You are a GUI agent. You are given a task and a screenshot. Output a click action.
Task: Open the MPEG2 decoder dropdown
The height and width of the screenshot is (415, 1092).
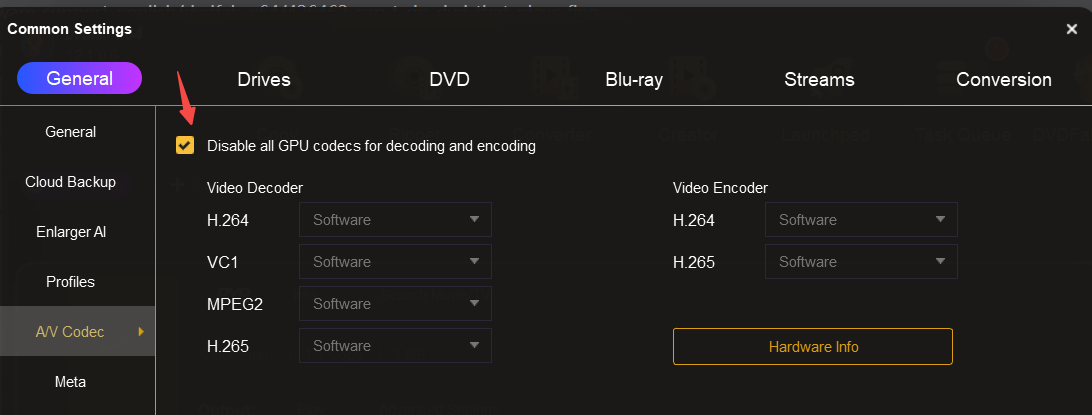point(395,304)
